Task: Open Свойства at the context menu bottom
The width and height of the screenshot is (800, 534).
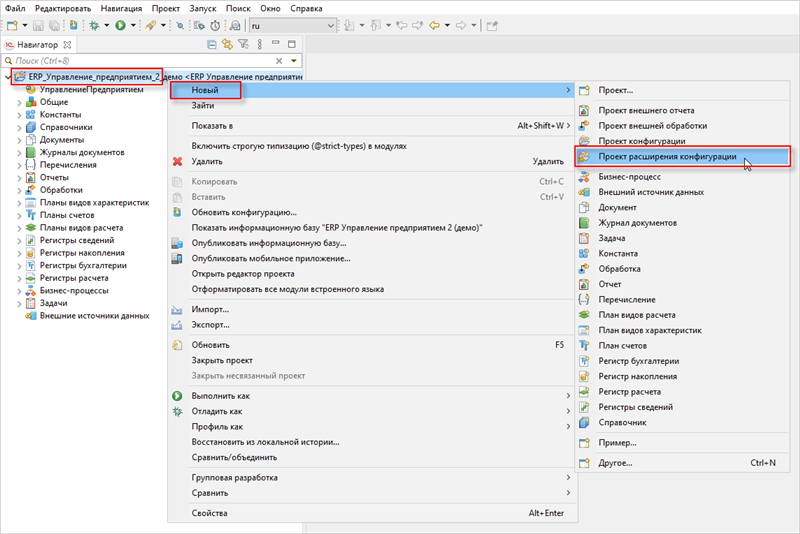Action: [x=210, y=513]
